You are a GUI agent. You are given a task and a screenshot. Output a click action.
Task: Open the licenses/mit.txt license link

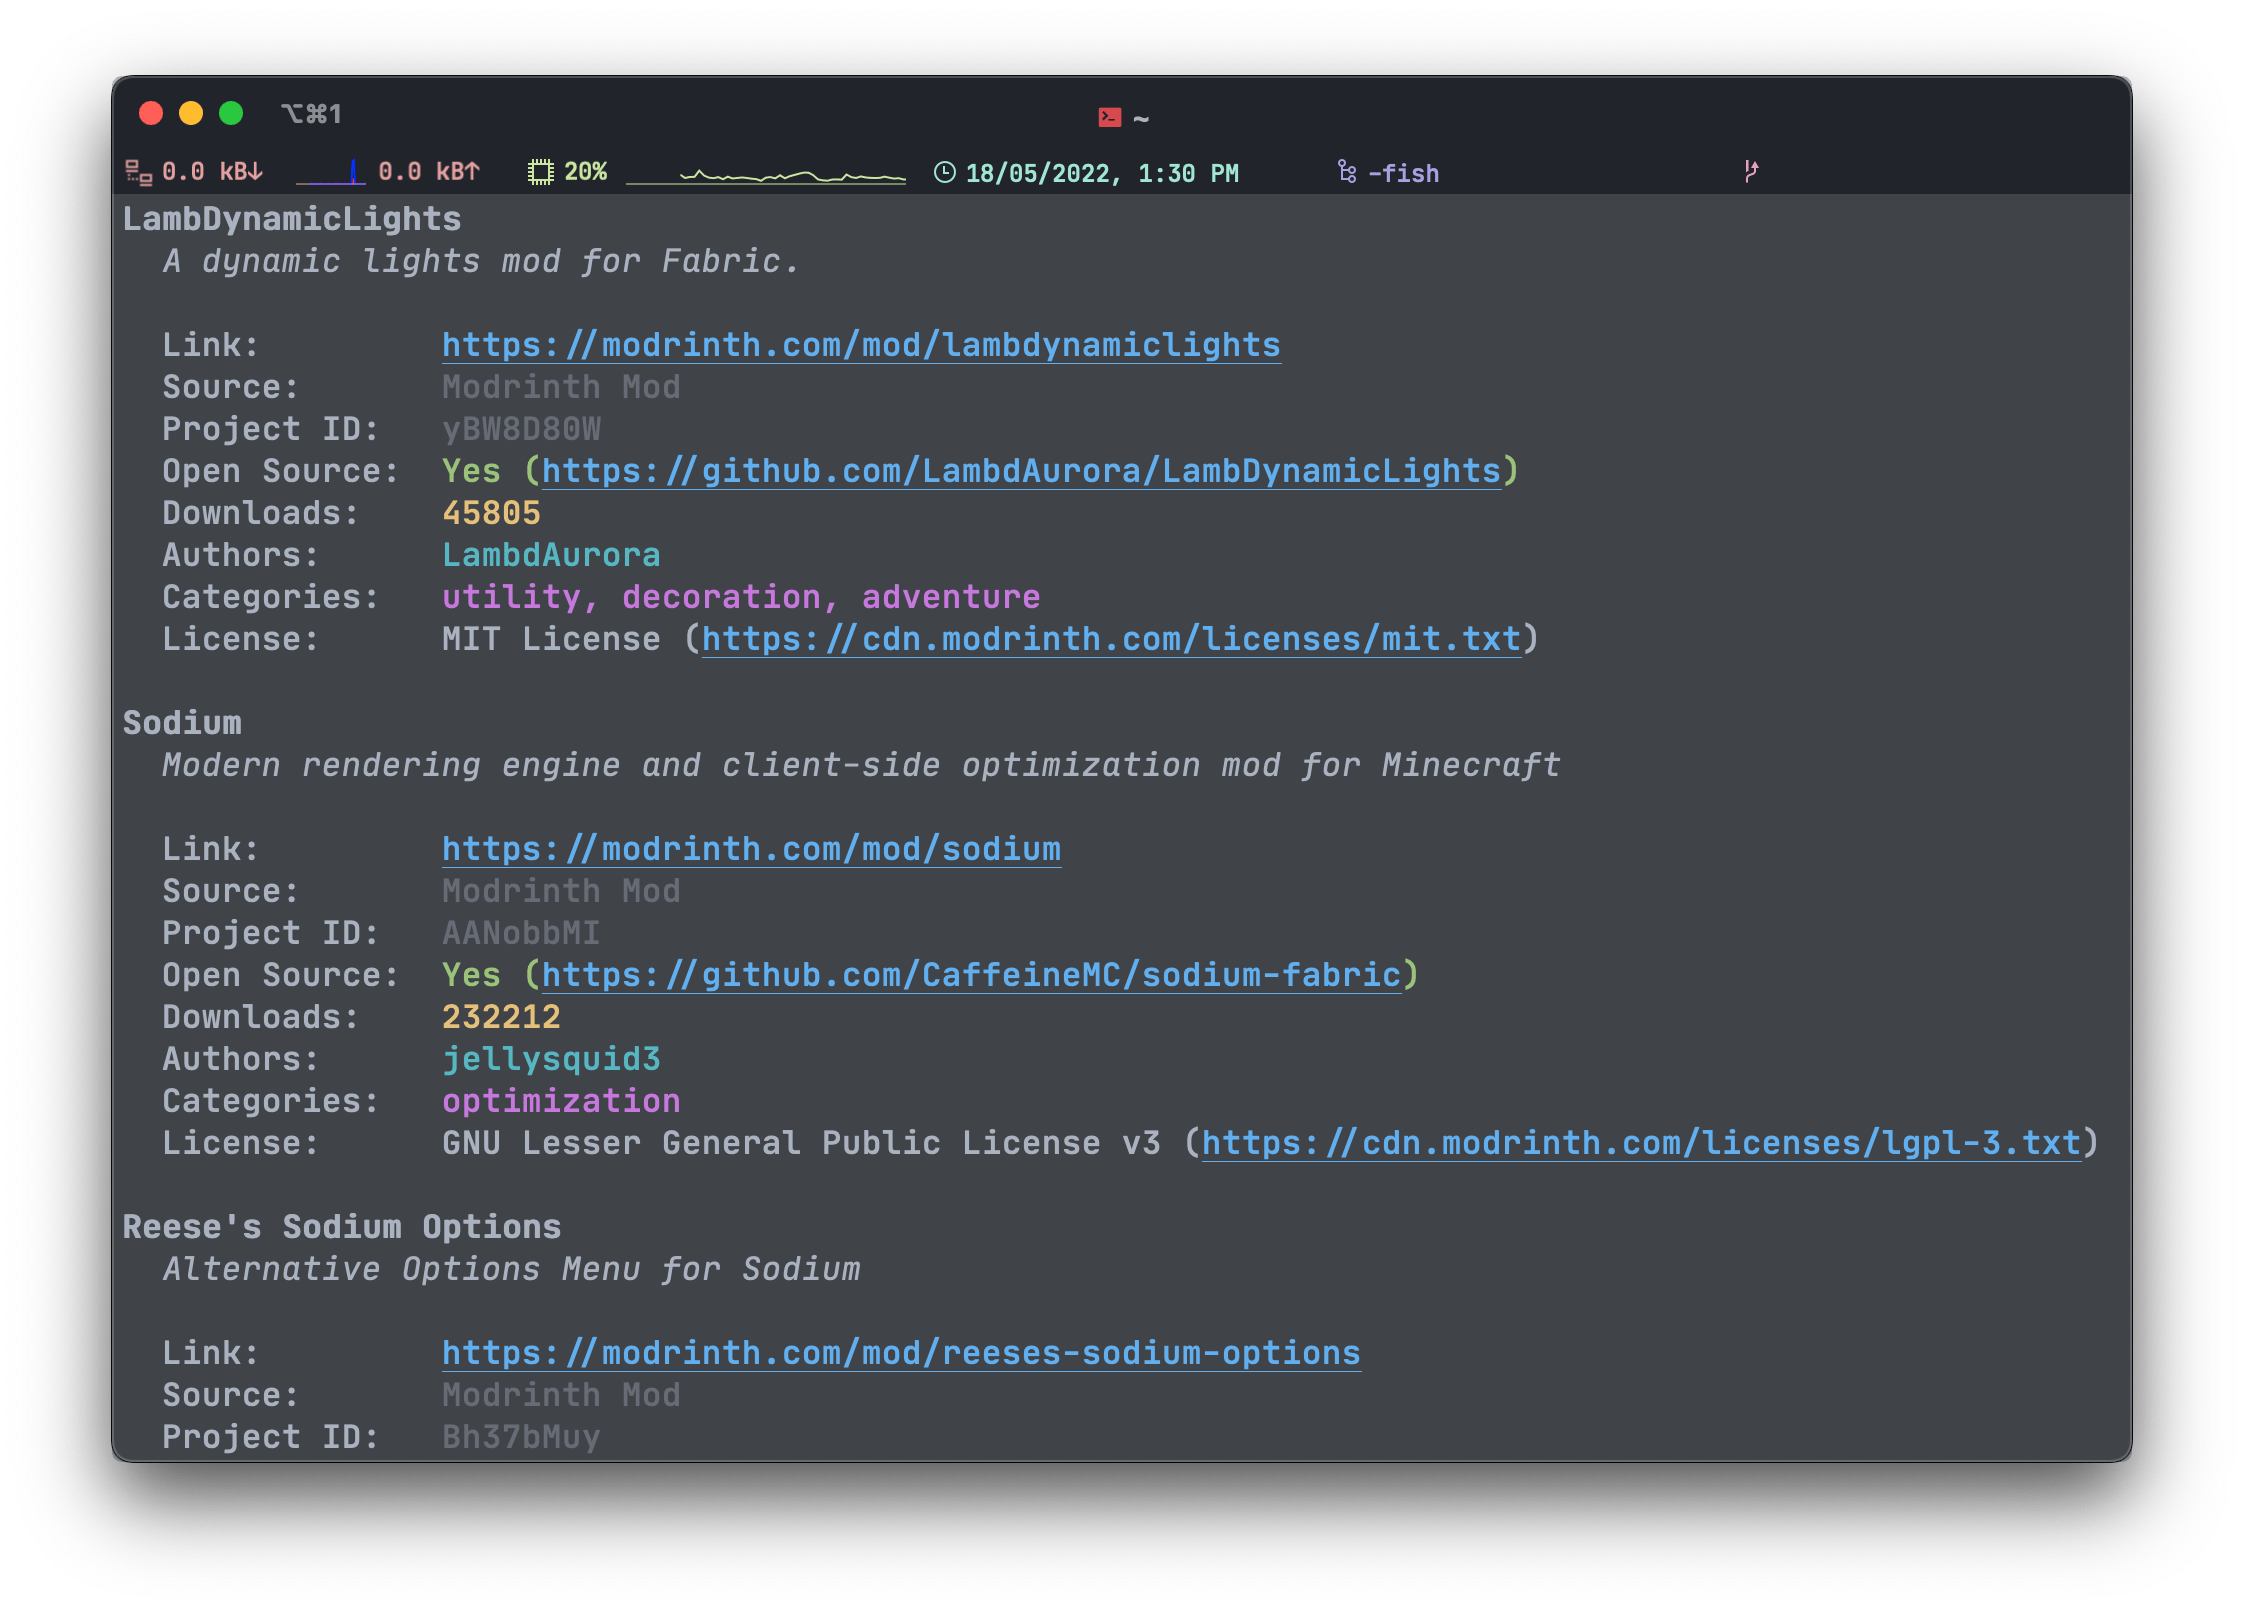point(1110,640)
